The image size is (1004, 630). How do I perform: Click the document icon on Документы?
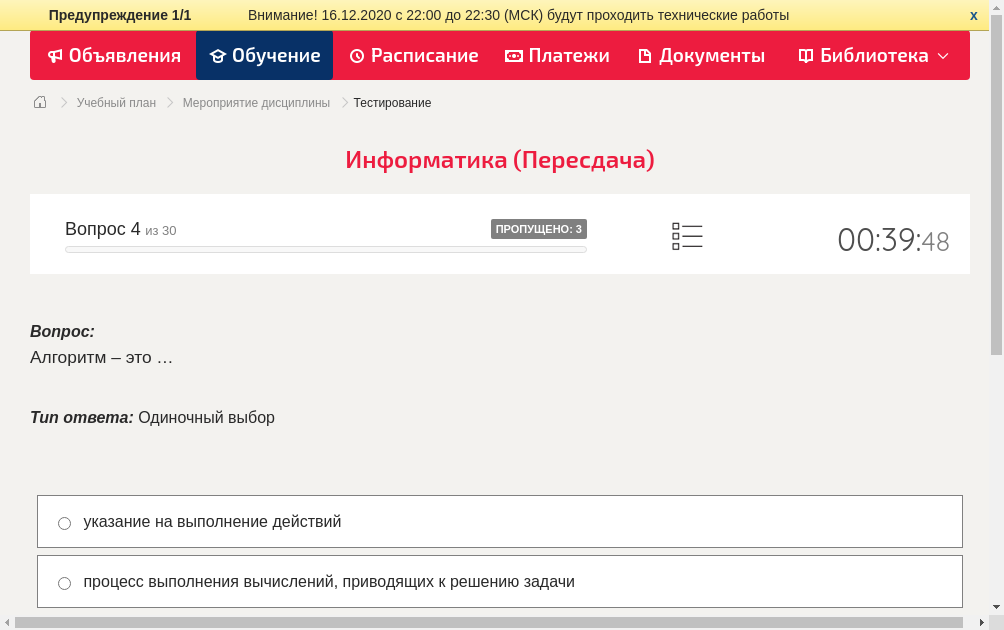[645, 56]
